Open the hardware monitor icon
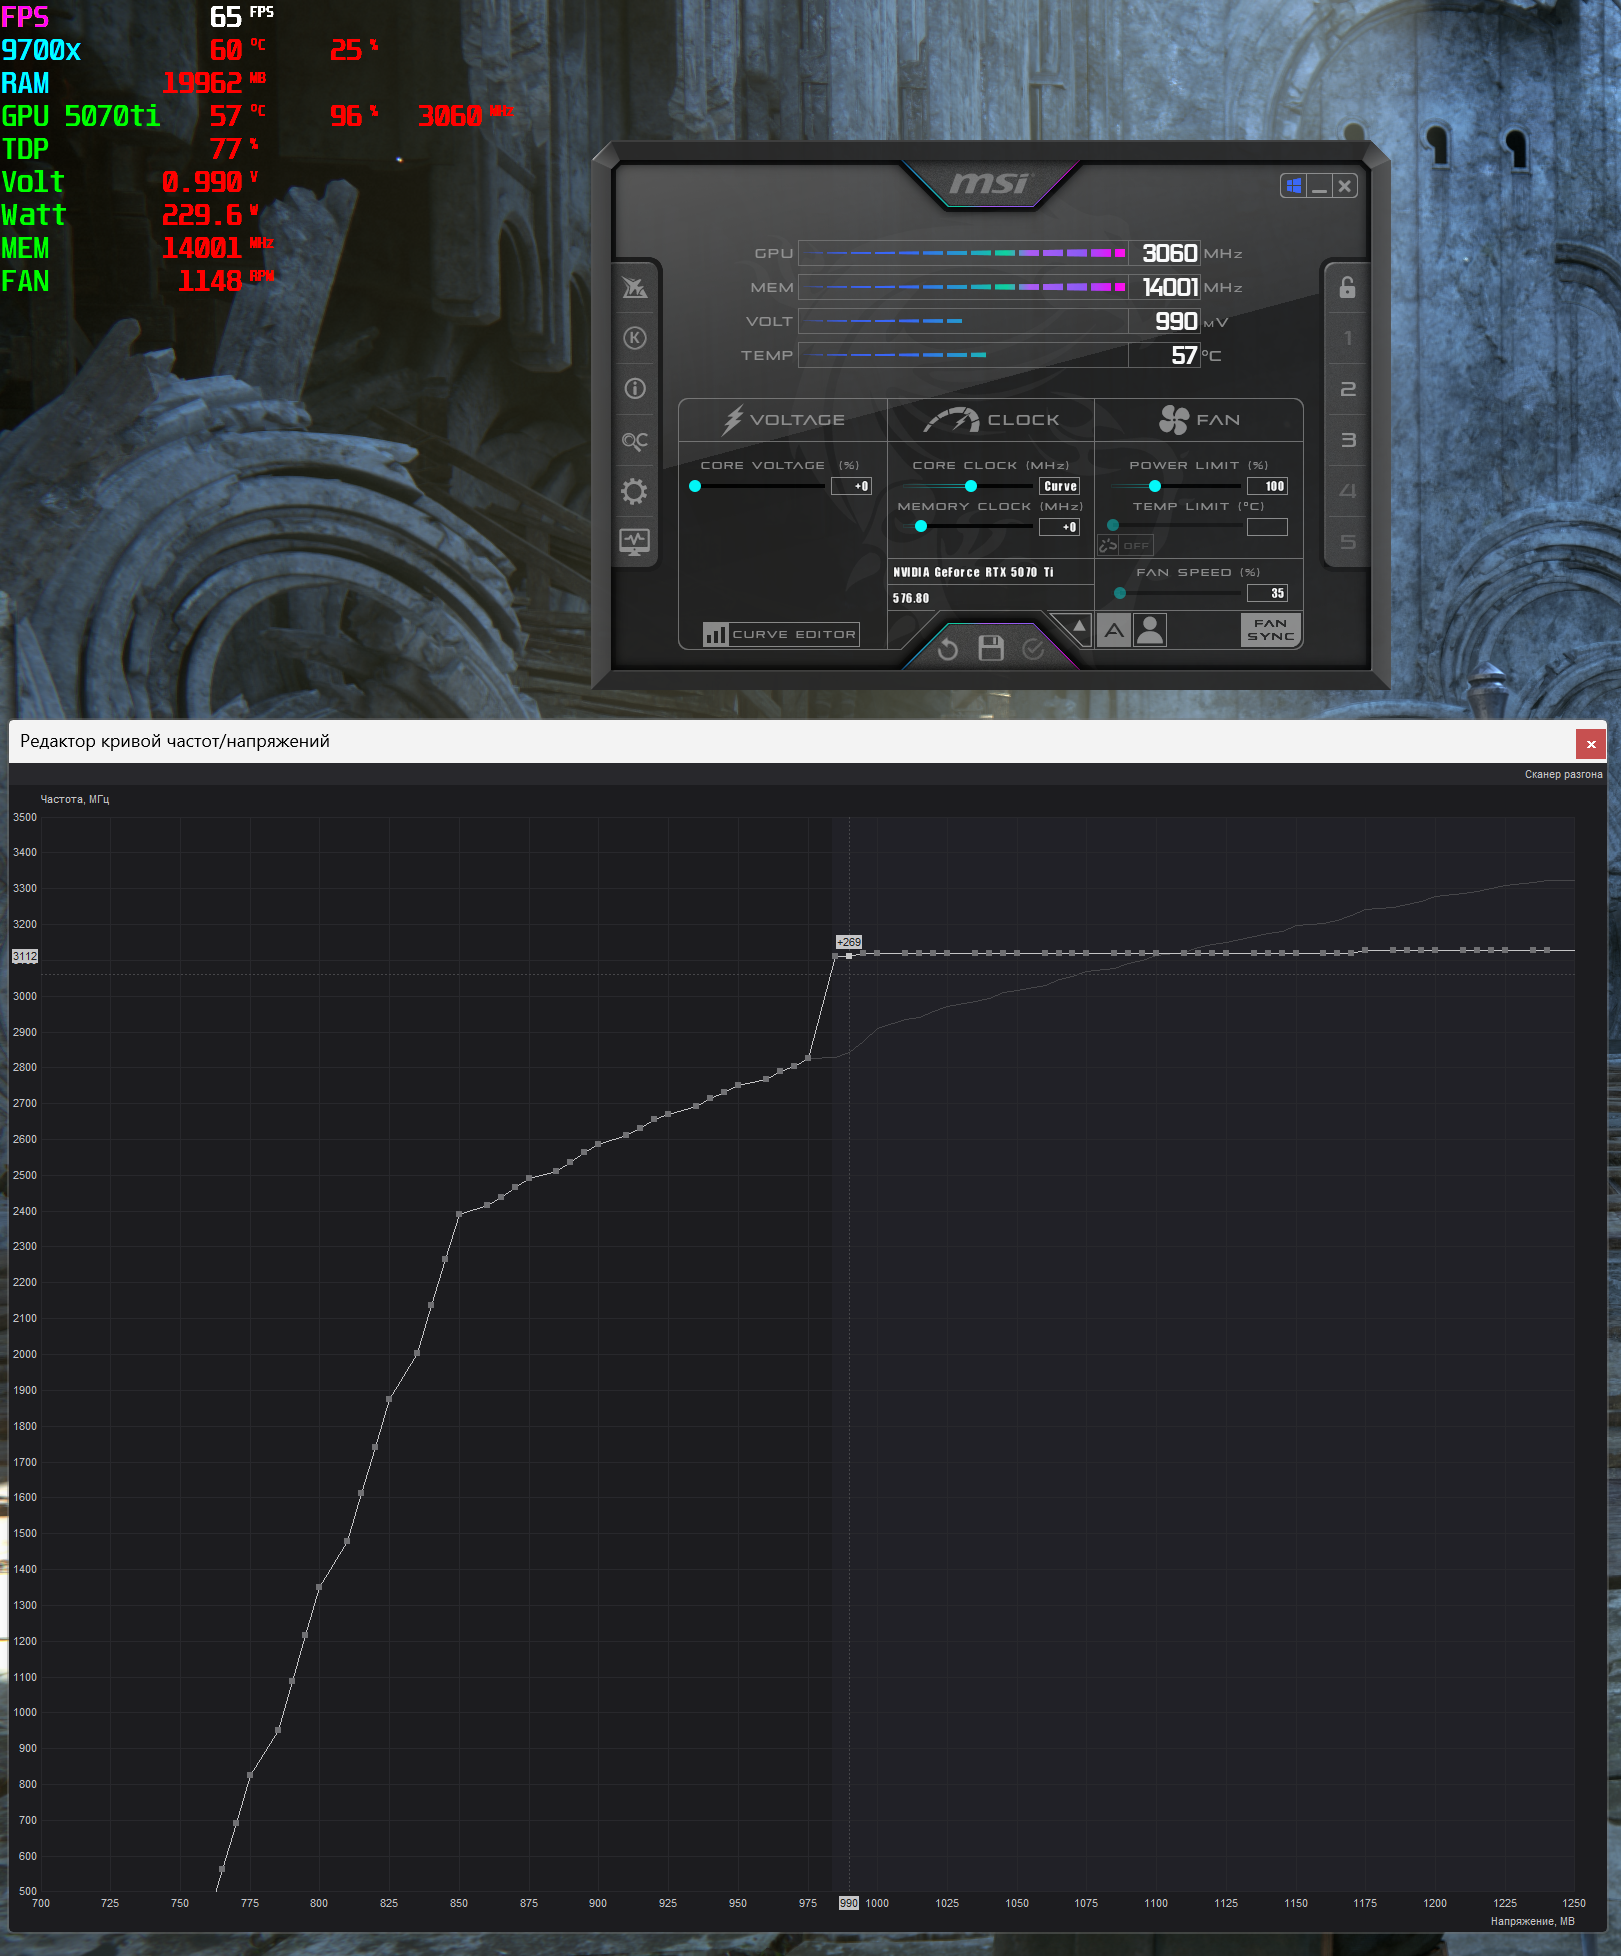Screen dimensions: 1621x1956 click(635, 542)
